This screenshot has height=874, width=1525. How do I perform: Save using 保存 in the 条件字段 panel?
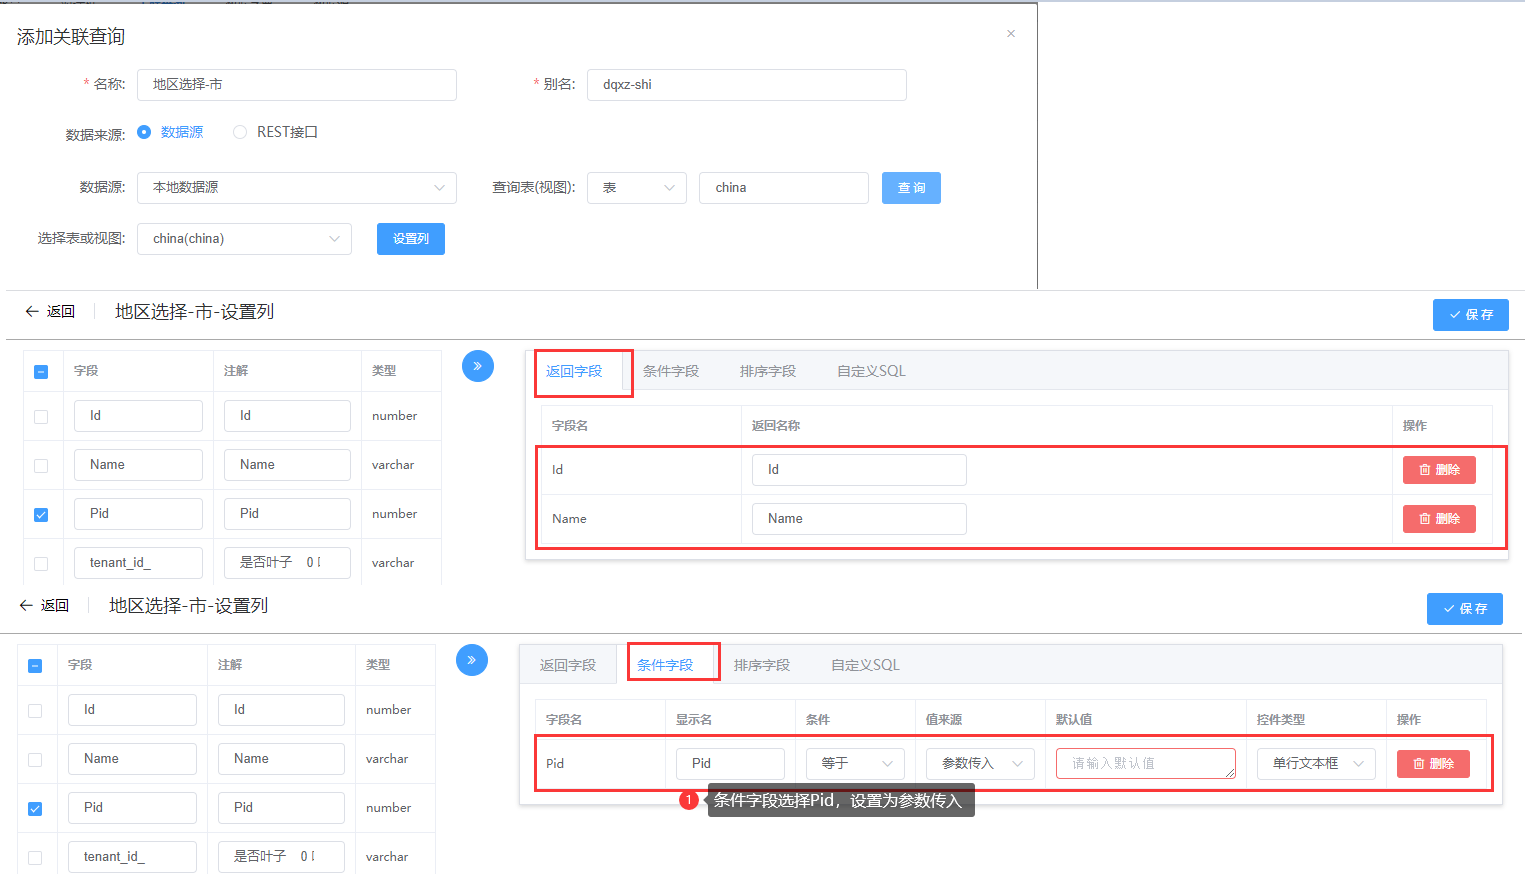click(1465, 609)
